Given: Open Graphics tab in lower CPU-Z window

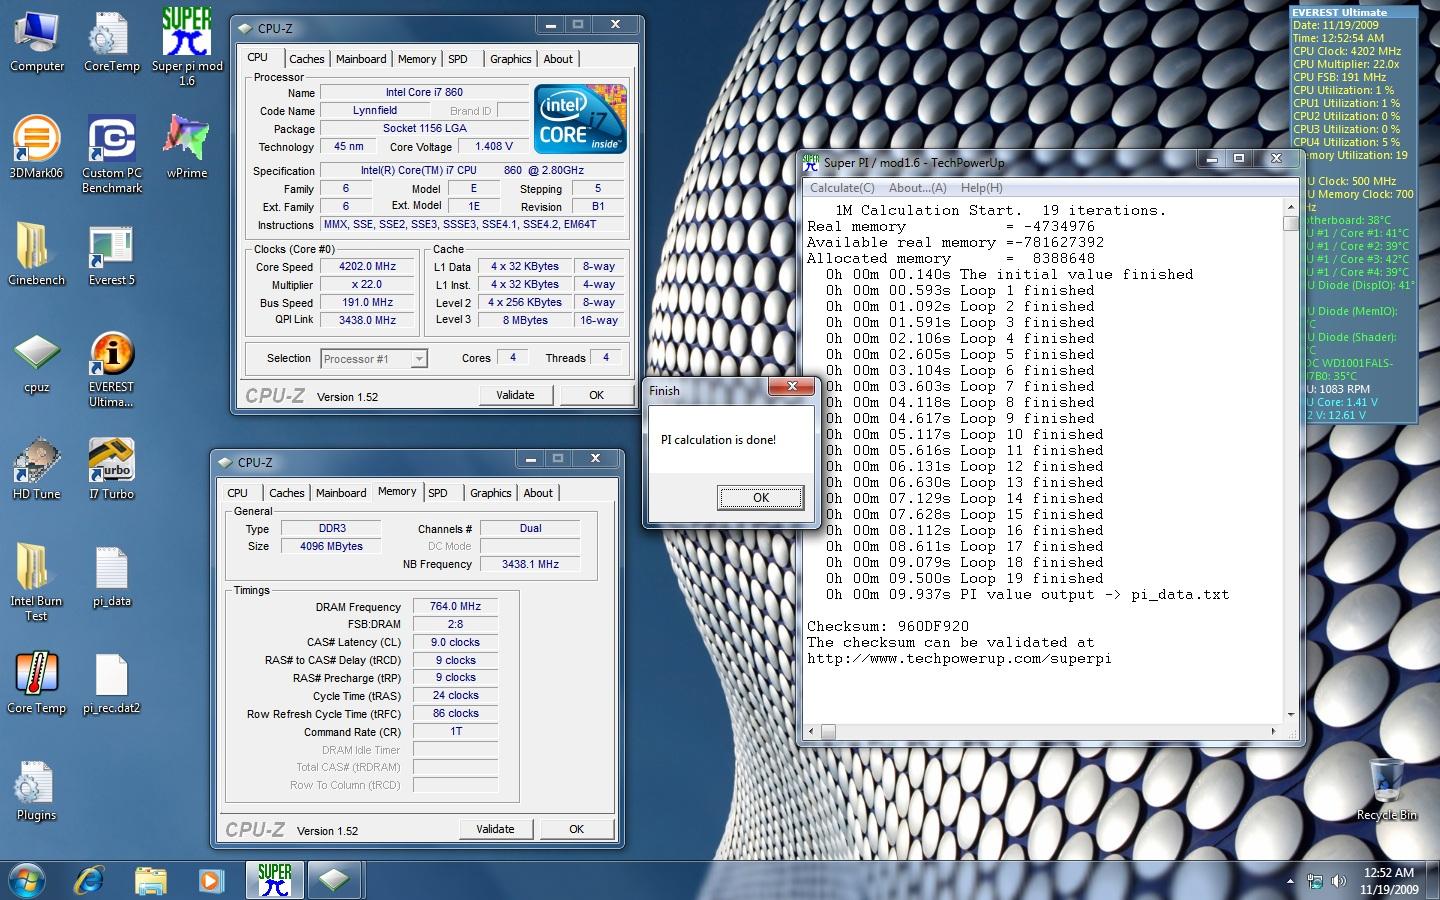Looking at the screenshot, I should click(490, 493).
